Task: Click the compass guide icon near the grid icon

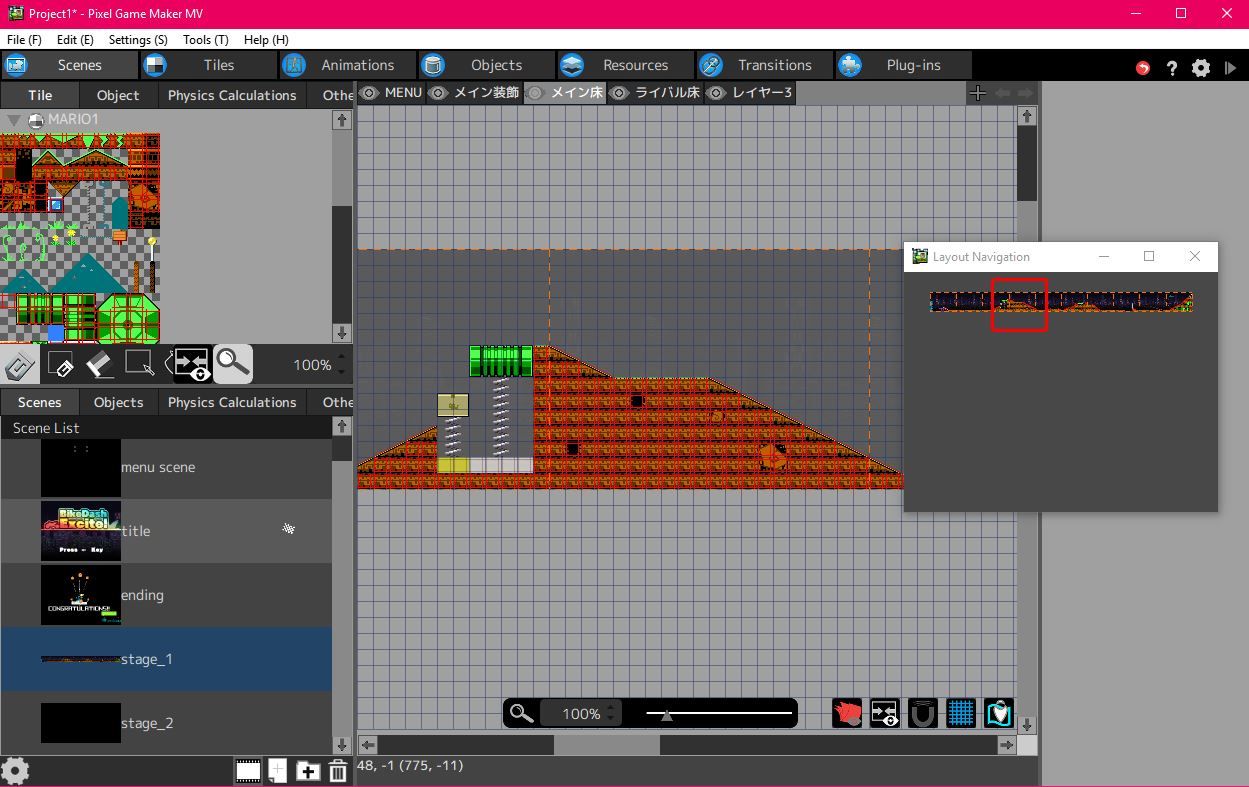Action: (x=998, y=713)
